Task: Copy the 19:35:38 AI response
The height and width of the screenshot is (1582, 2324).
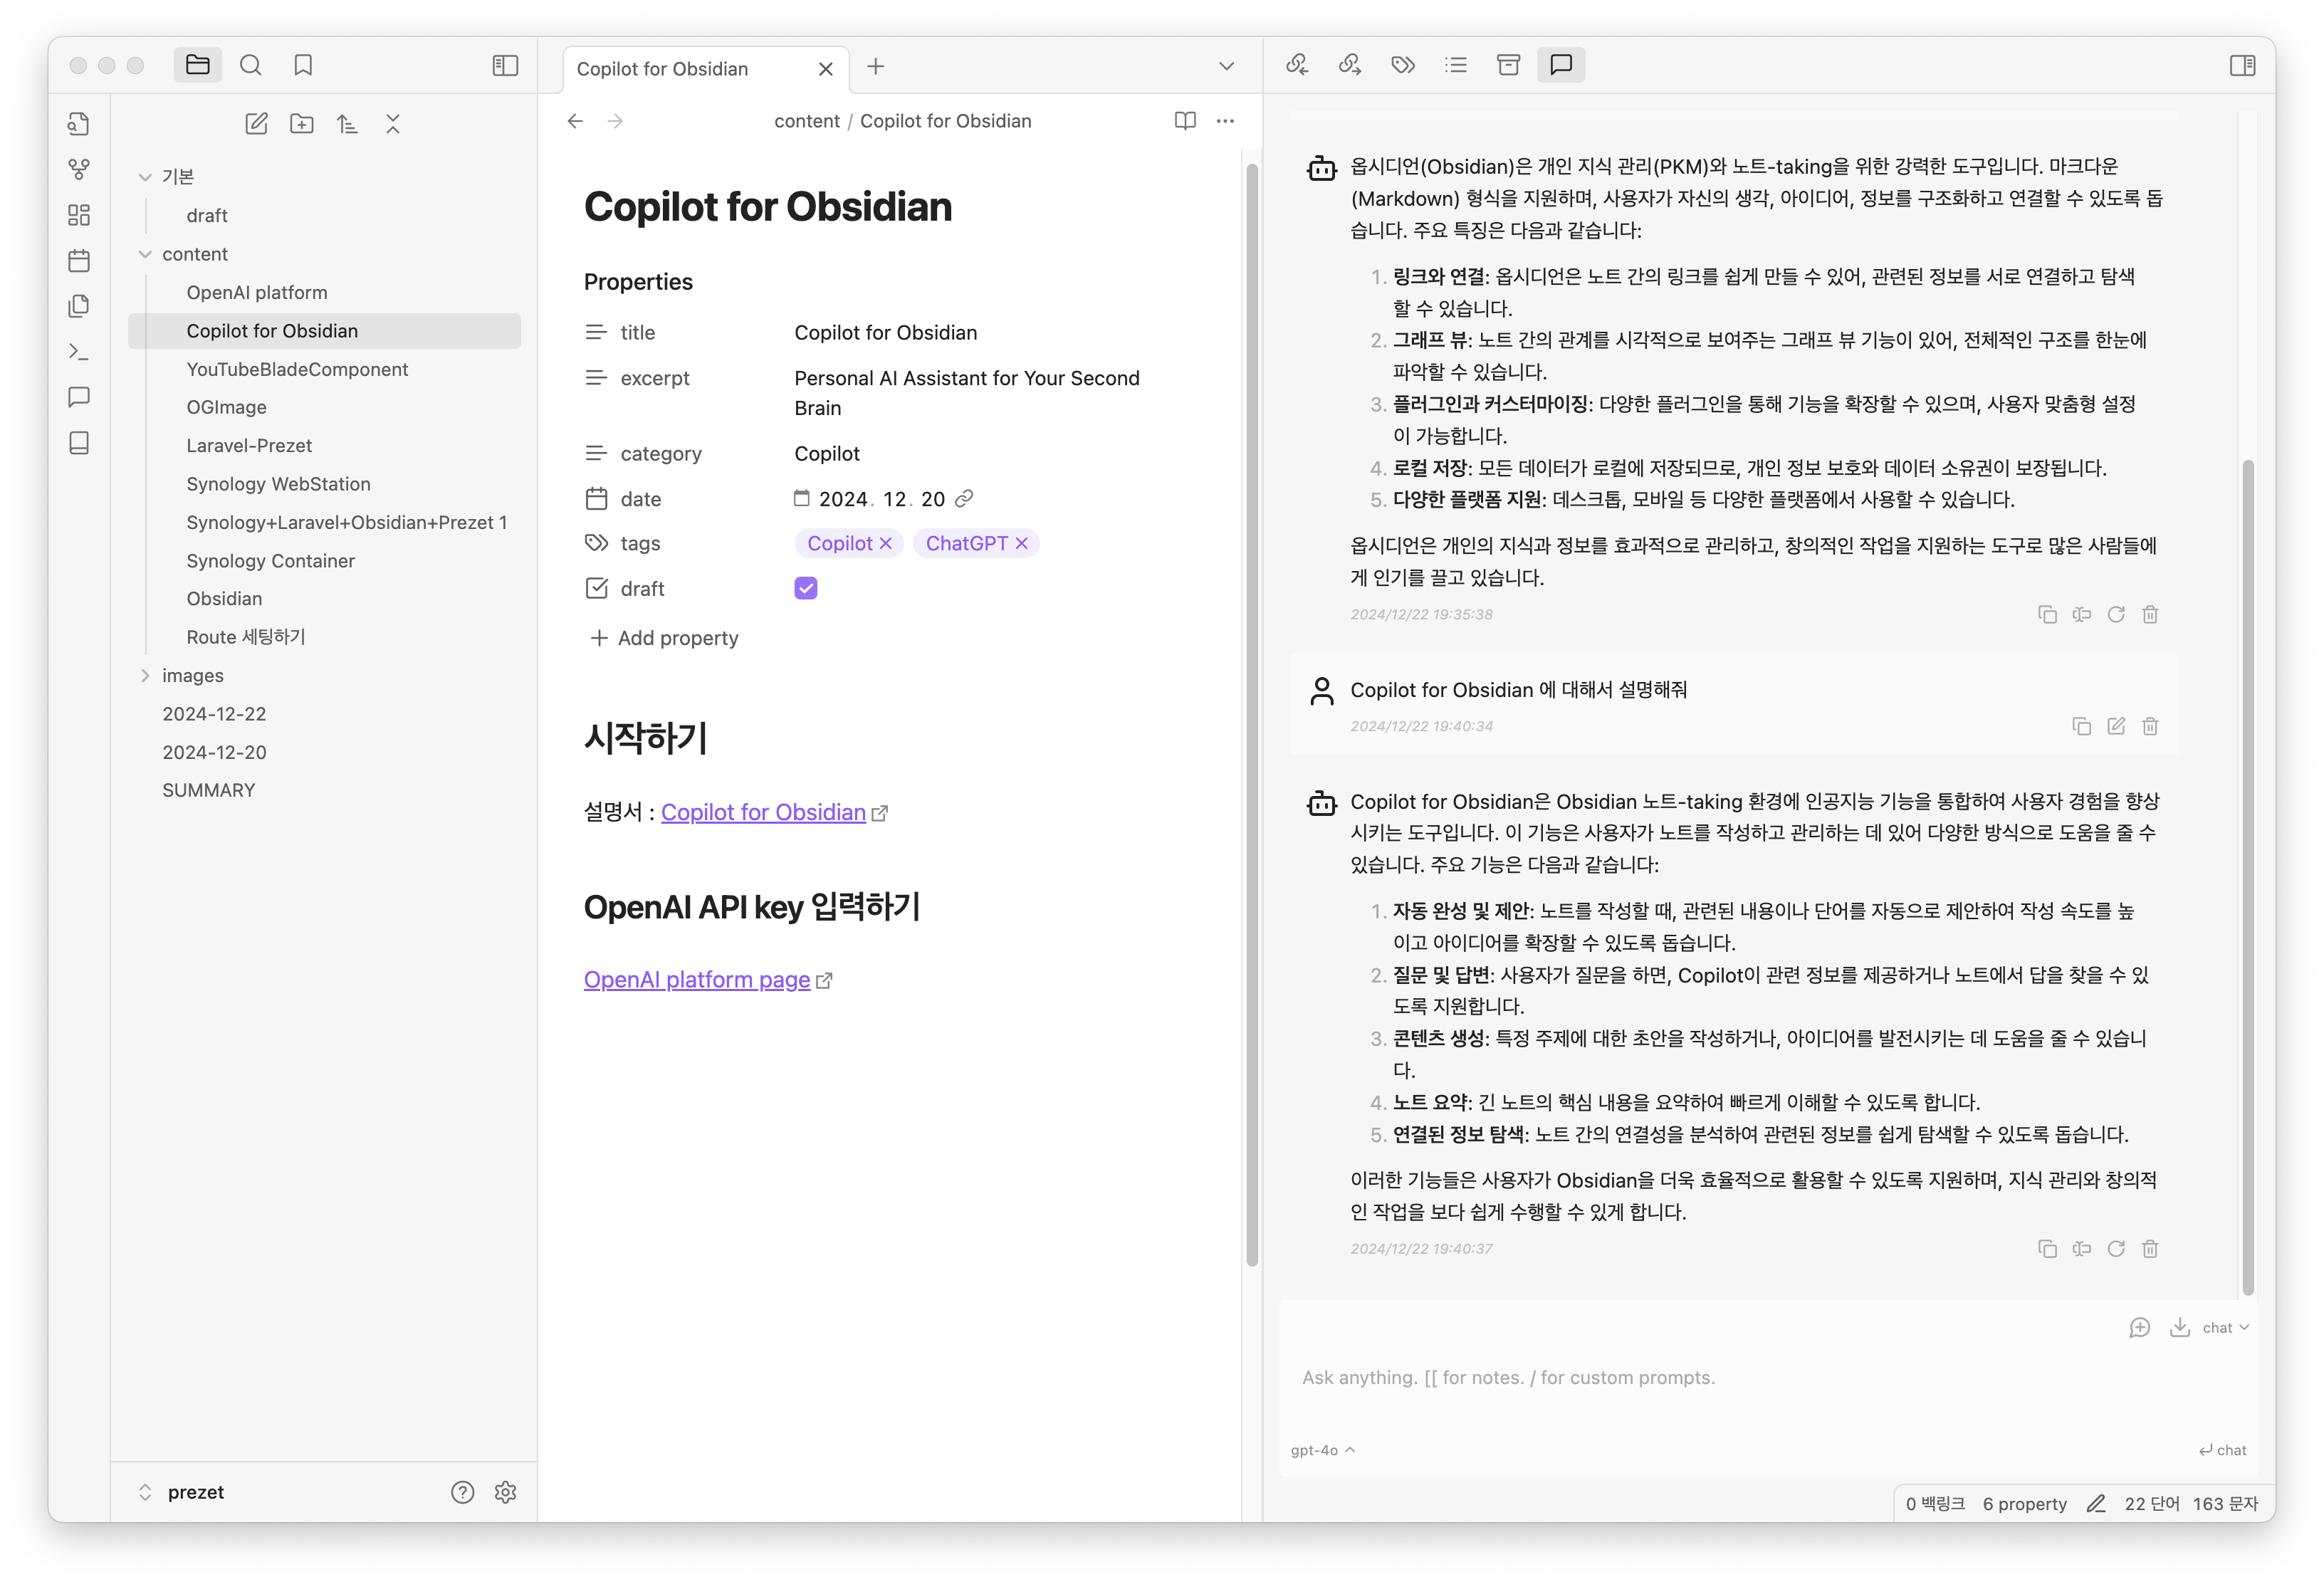Action: 2047,615
